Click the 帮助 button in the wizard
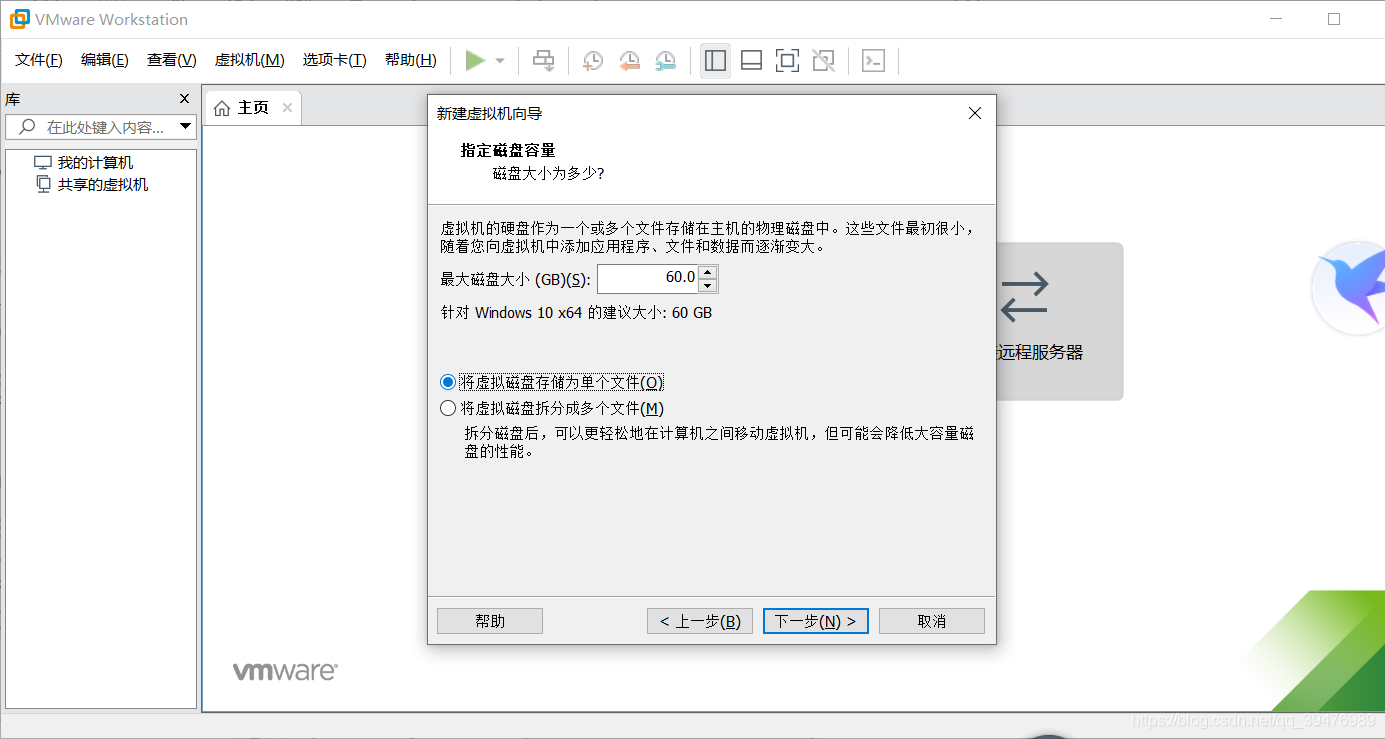Screen dimensions: 1385x739 490,621
